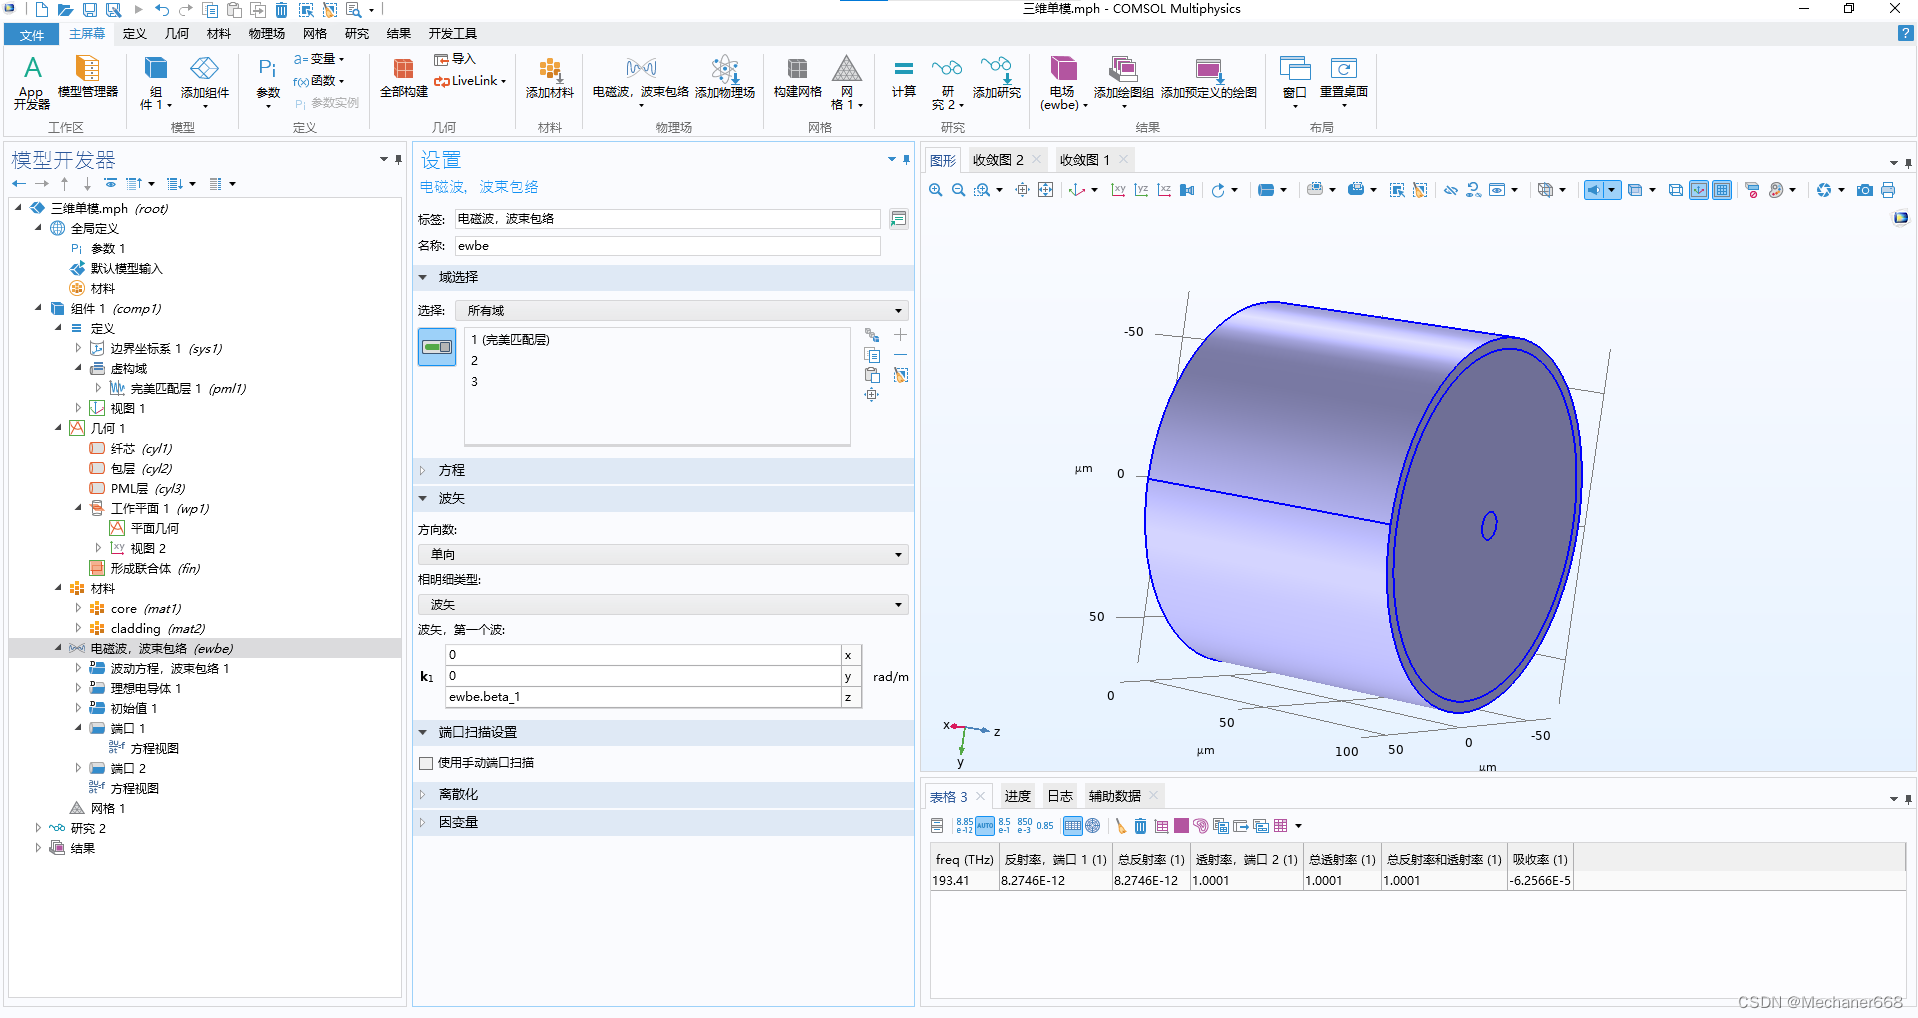Open the number of directions (单向) dropdown
Image resolution: width=1918 pixels, height=1018 pixels.
(663, 554)
